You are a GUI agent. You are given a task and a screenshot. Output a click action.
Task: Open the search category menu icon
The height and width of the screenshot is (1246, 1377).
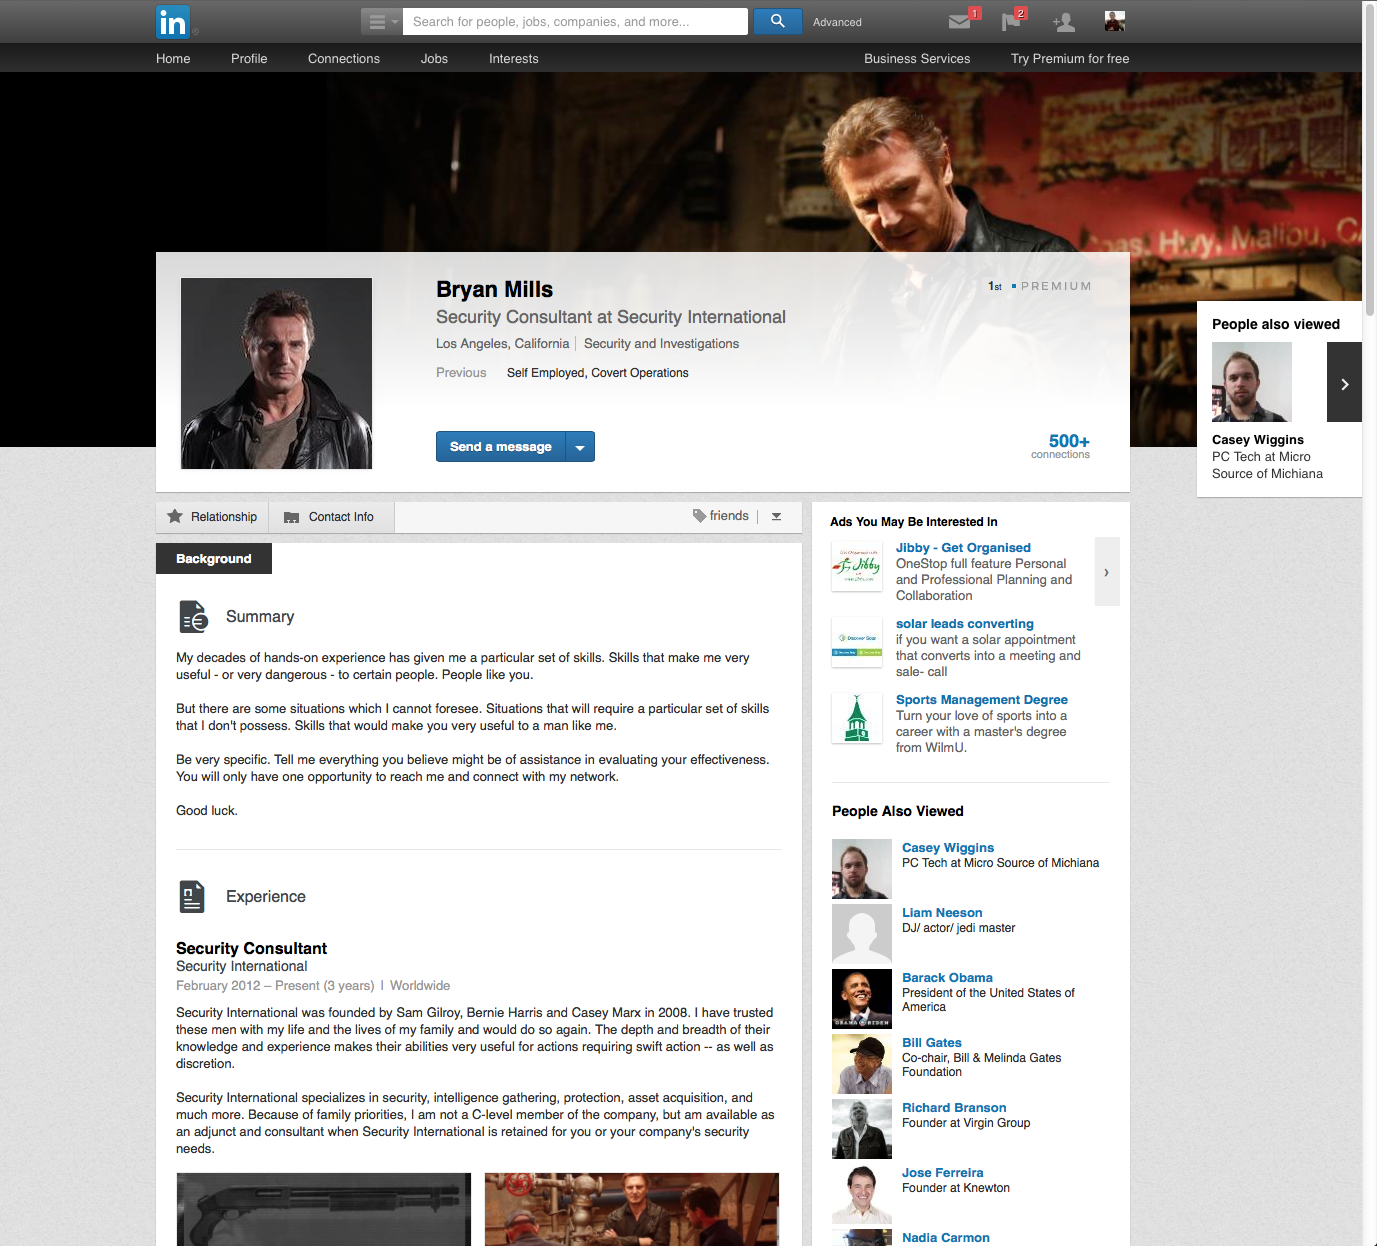coord(381,22)
